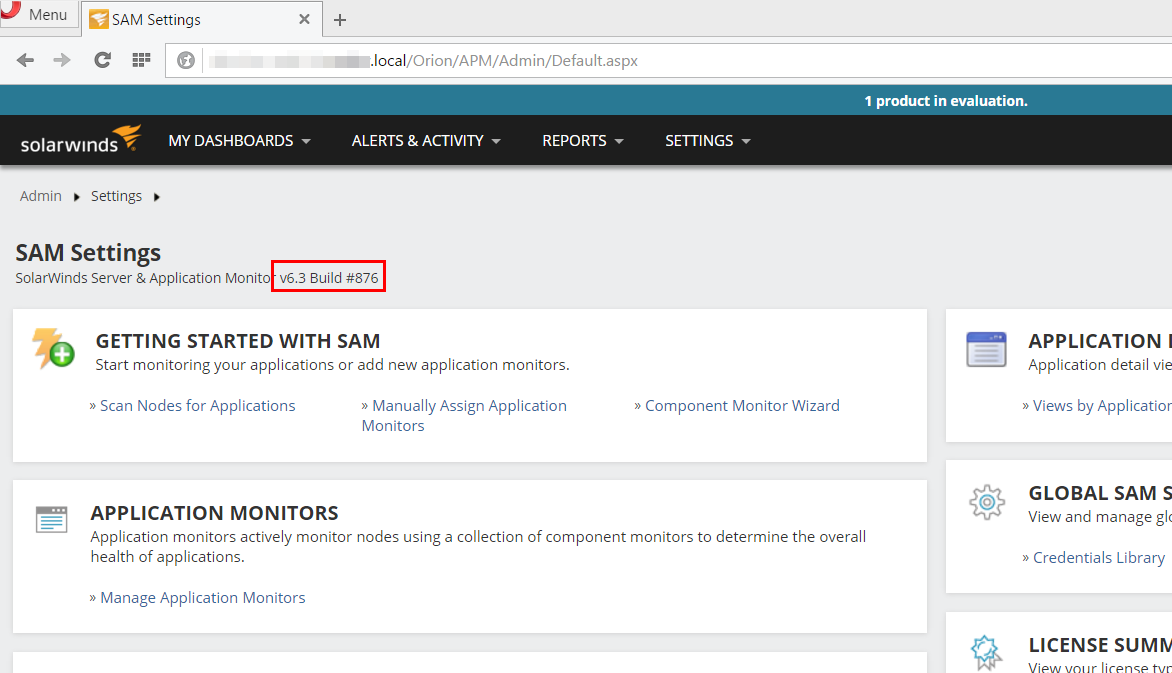Click the Getting Started lightning plus icon

pos(53,348)
